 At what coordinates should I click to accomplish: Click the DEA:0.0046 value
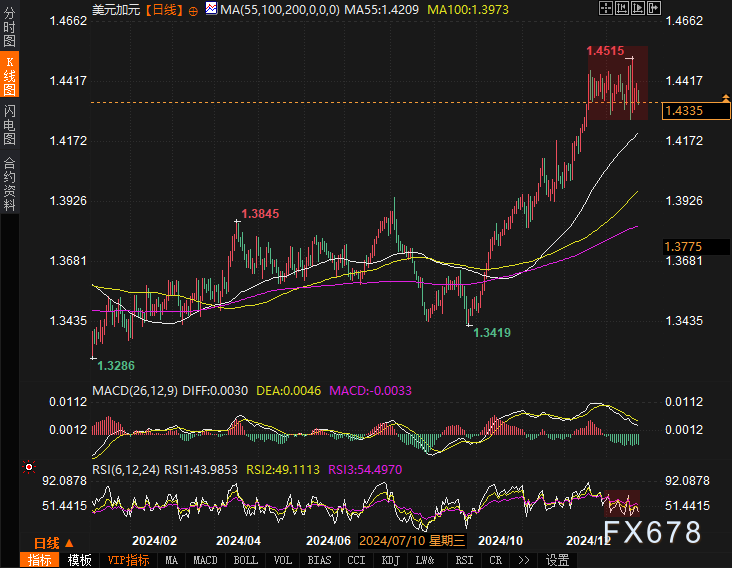click(289, 391)
